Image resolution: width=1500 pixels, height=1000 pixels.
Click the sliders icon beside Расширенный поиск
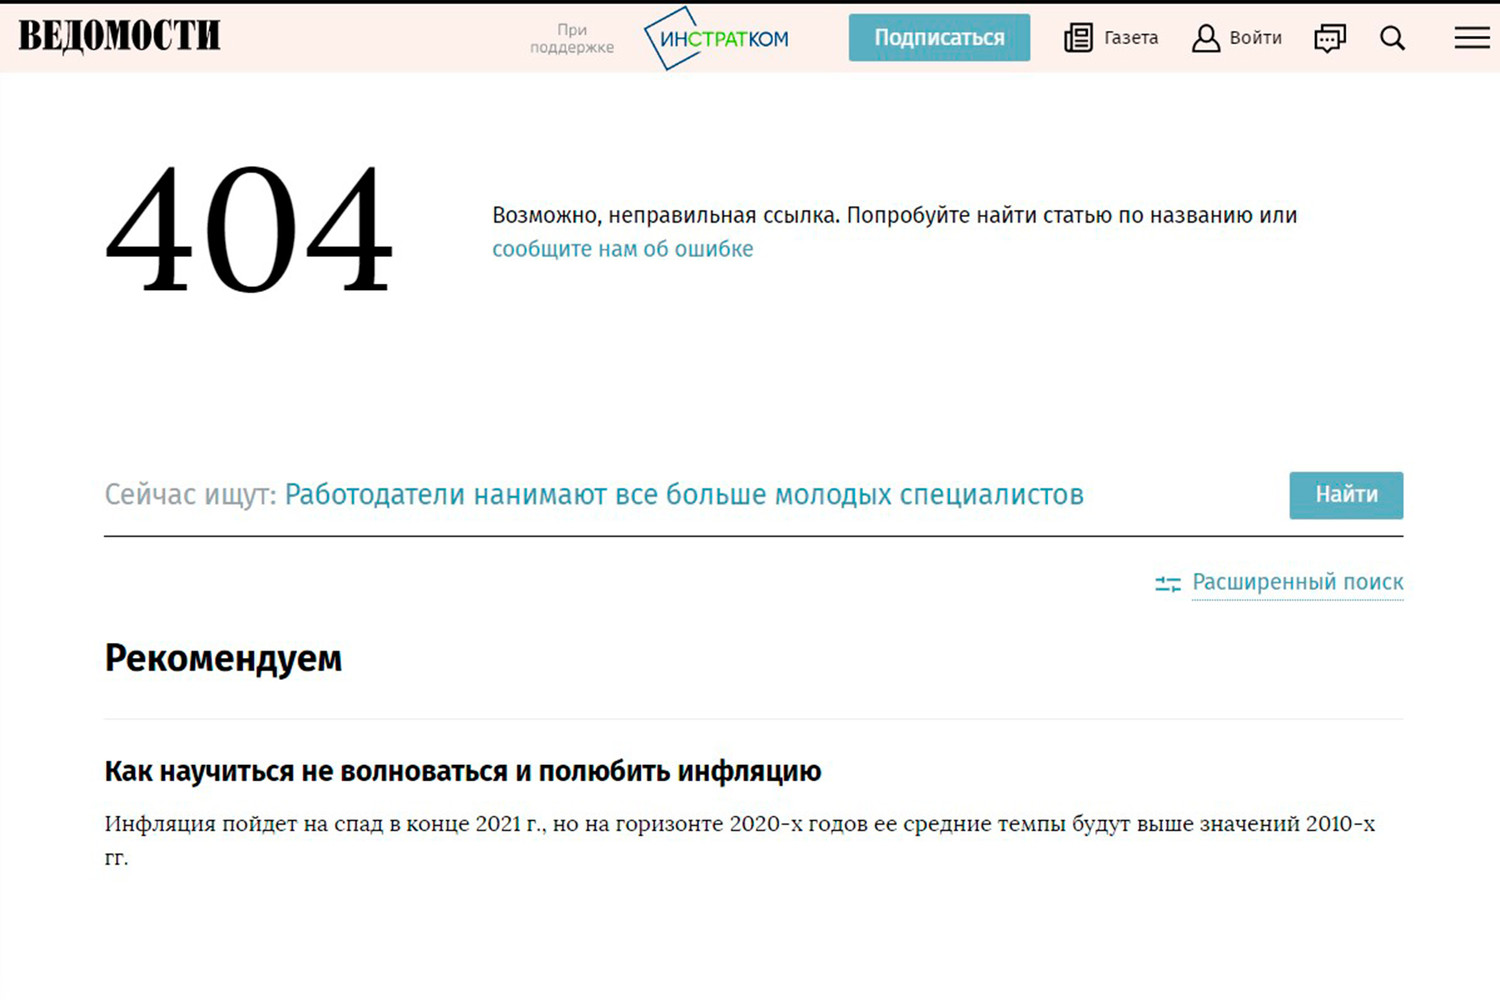(1167, 583)
